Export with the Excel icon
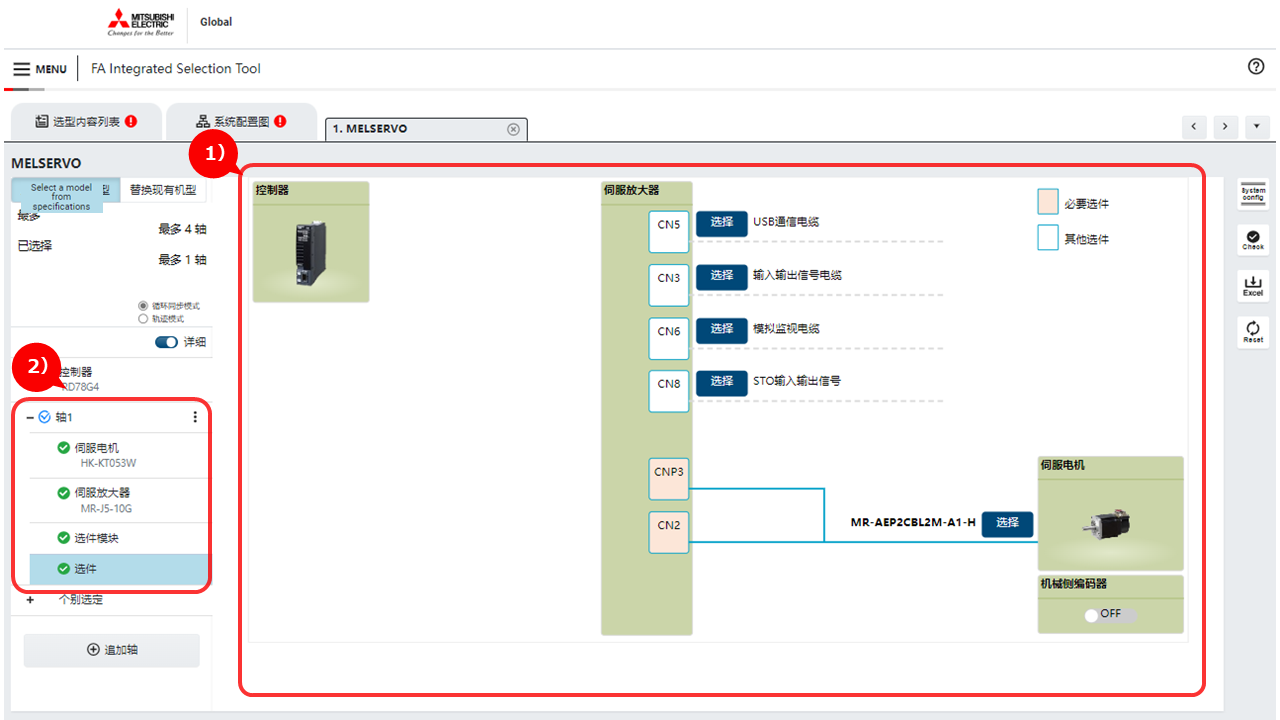Viewport: 1280px width, 720px height. (1253, 286)
